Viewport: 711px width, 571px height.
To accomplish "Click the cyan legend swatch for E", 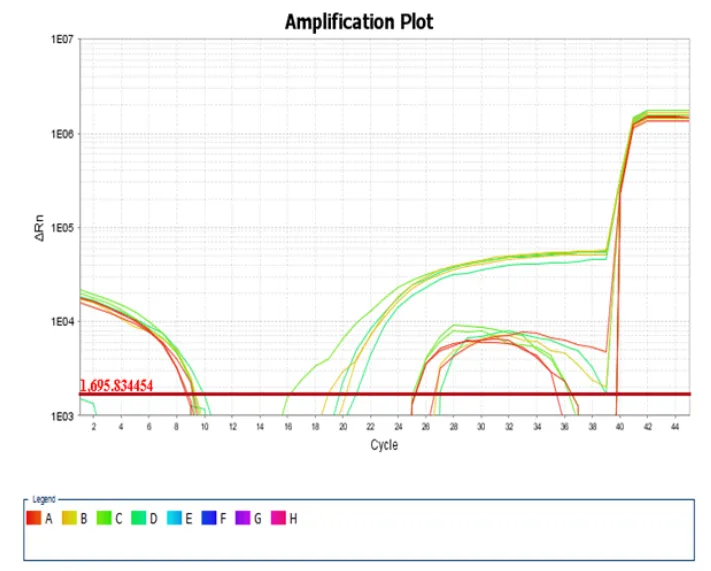I will click(x=175, y=518).
